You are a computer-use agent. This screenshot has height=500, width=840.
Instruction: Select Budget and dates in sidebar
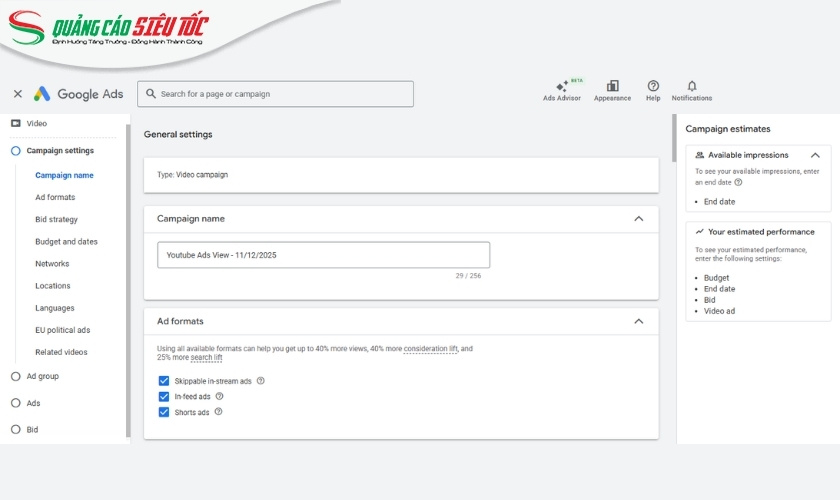pyautogui.click(x=66, y=242)
